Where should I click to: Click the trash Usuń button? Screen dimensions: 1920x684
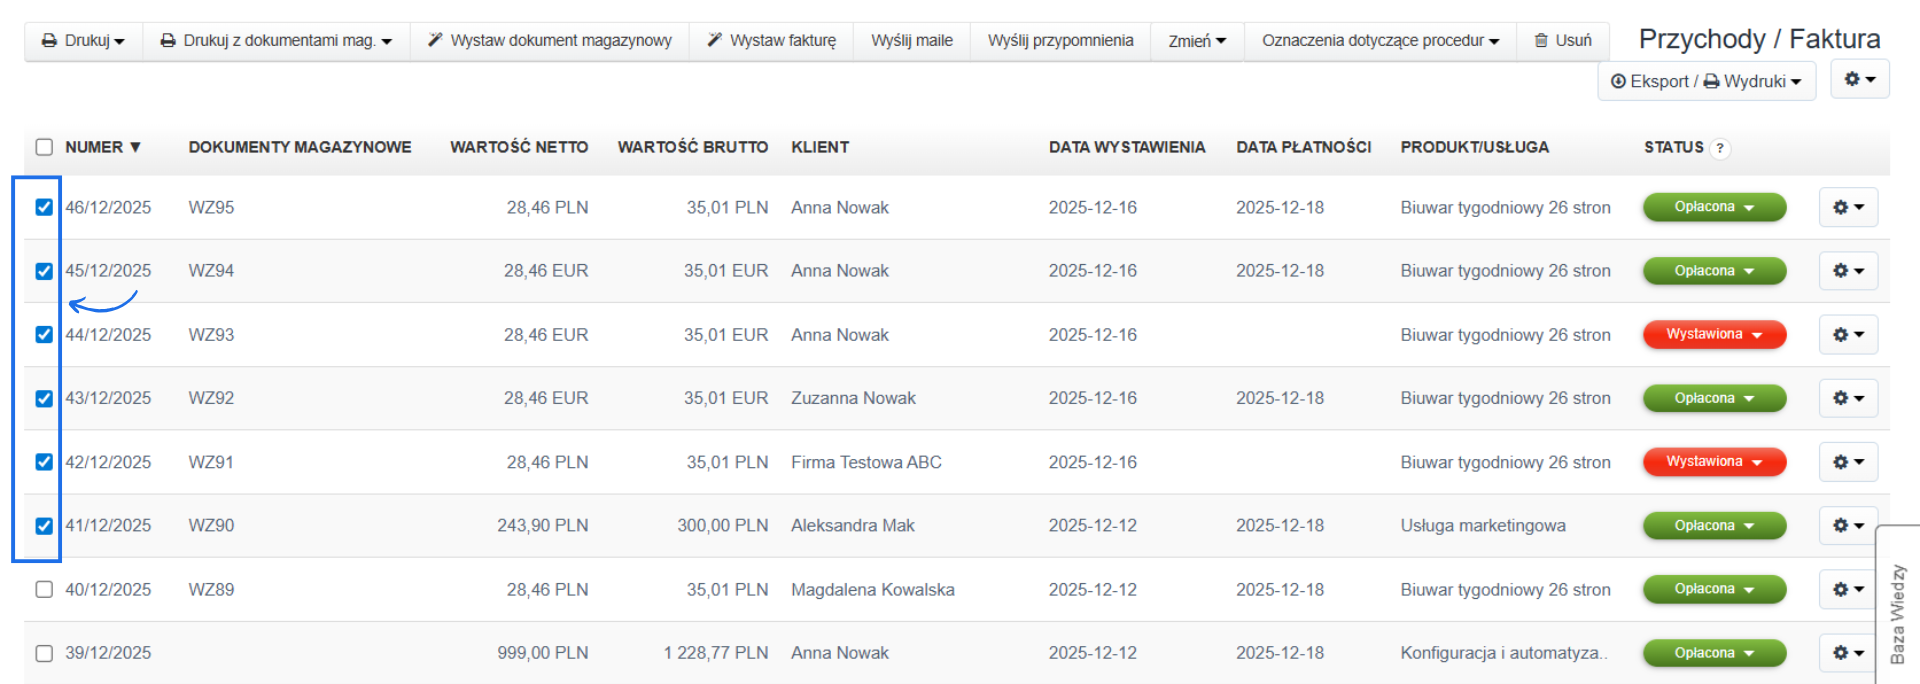click(1562, 41)
